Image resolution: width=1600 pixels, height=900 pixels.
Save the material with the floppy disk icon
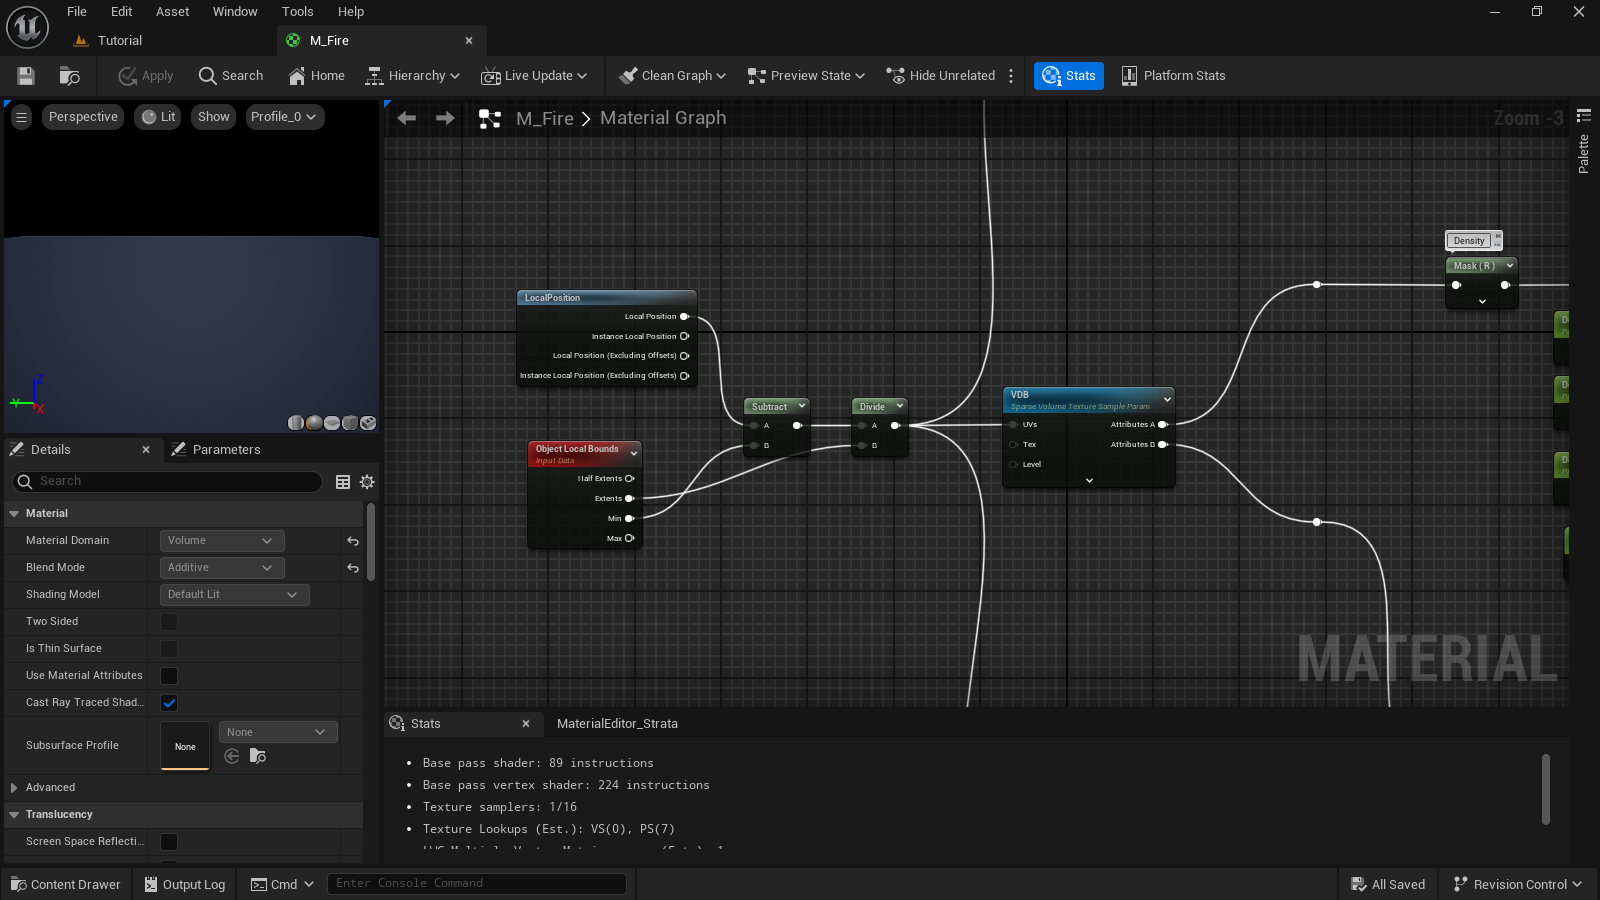pyautogui.click(x=26, y=76)
